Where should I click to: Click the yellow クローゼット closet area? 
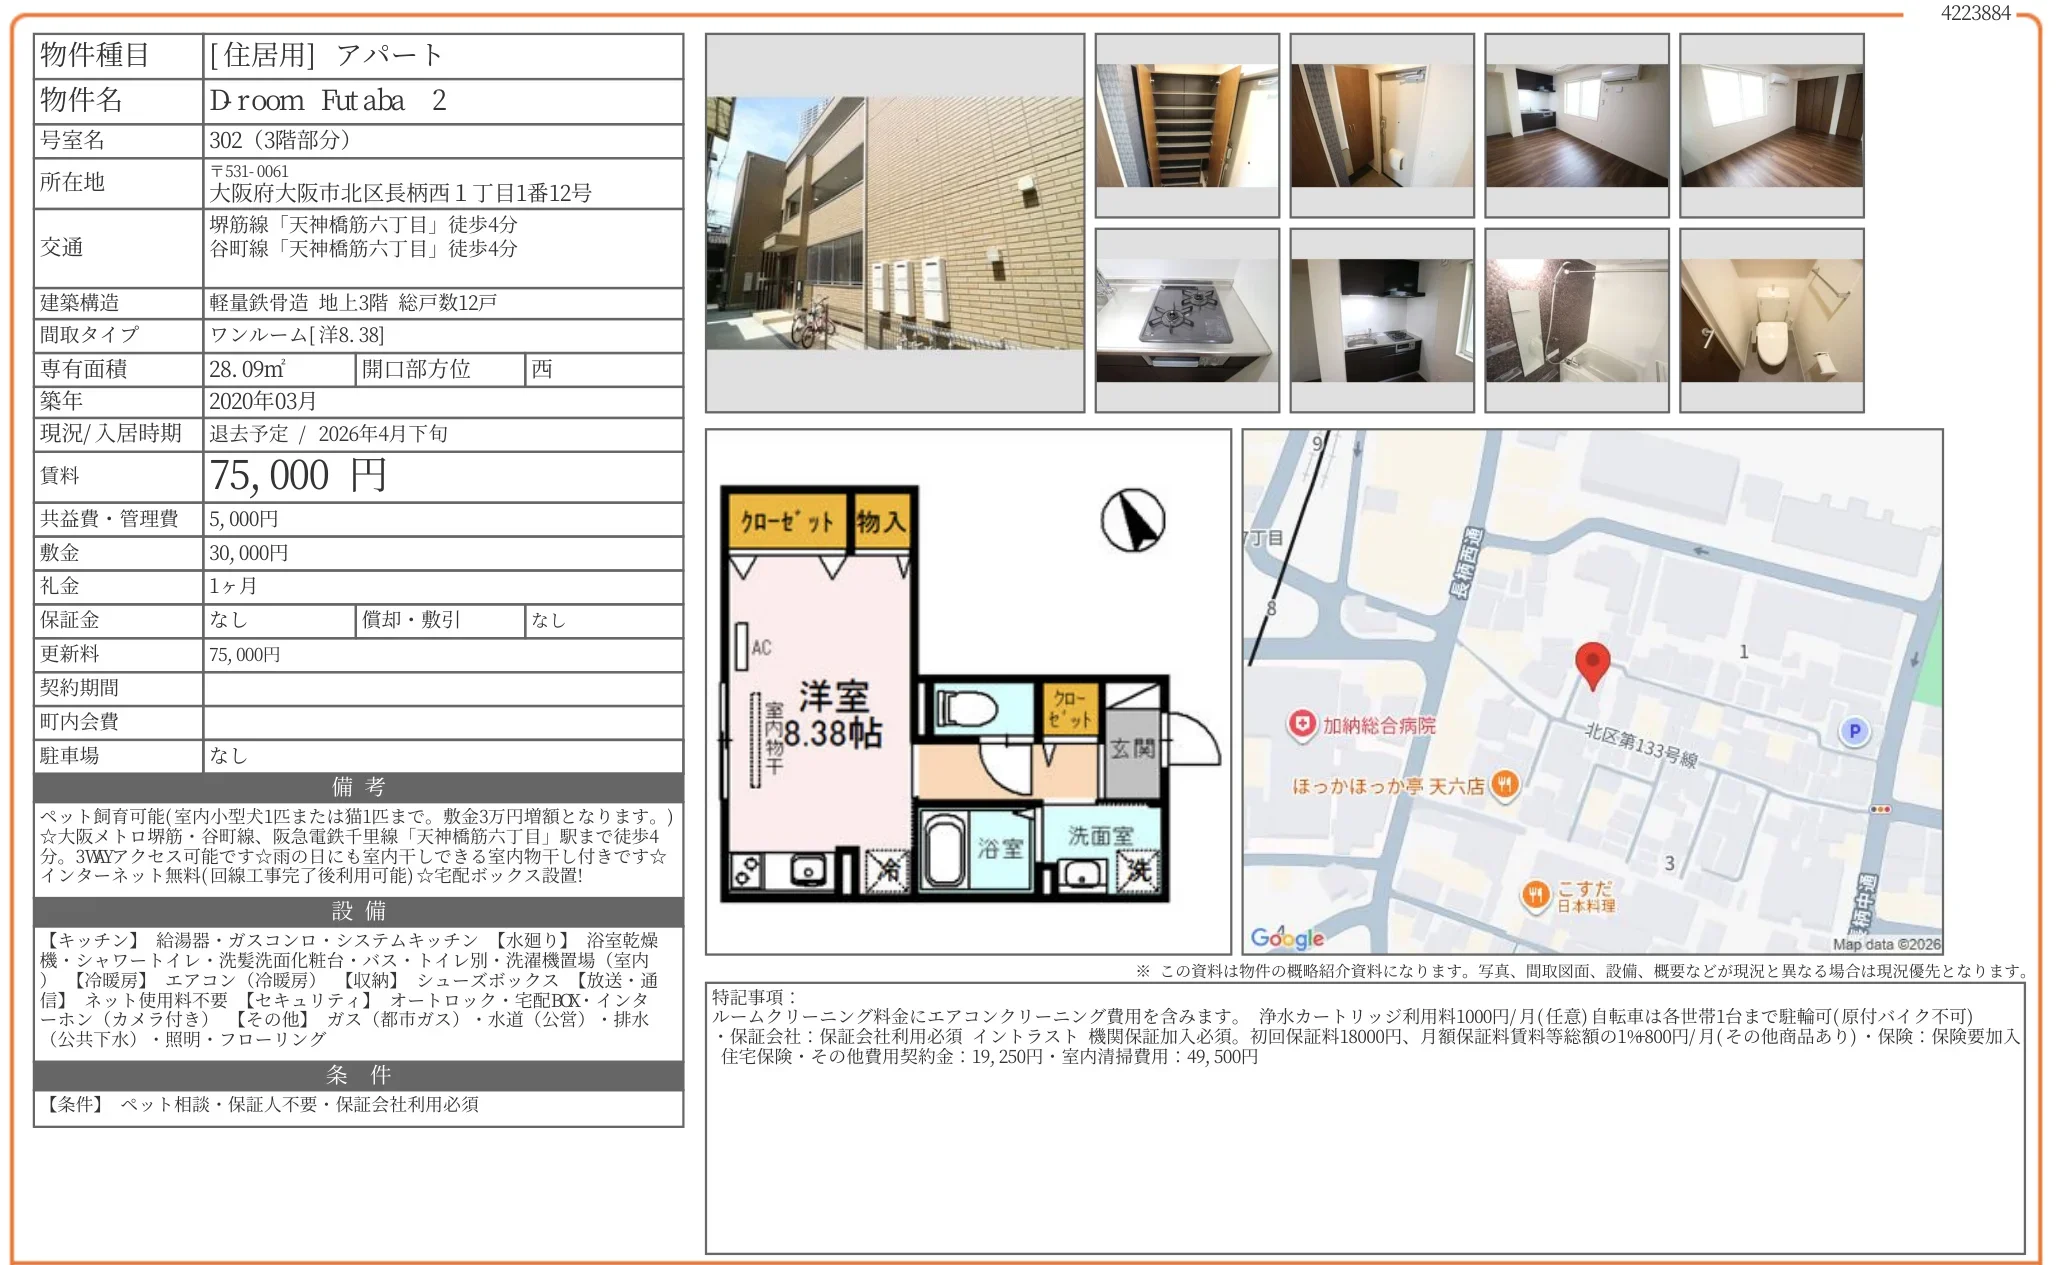(x=786, y=521)
